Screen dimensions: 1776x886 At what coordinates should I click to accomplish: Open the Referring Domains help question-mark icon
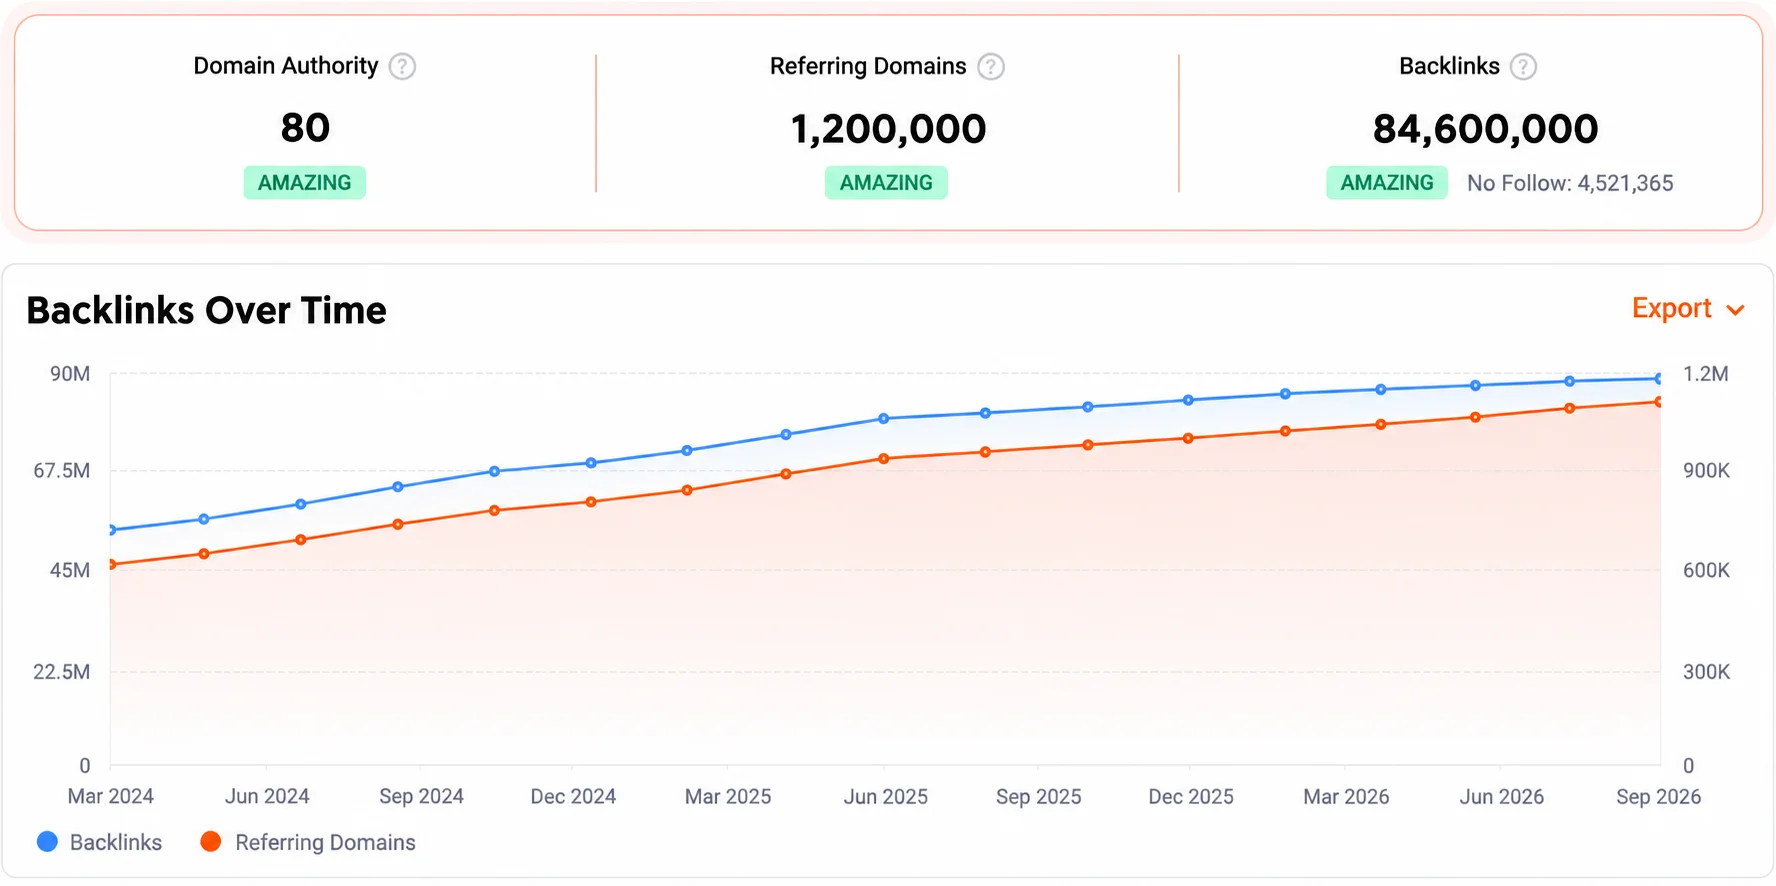[991, 67]
